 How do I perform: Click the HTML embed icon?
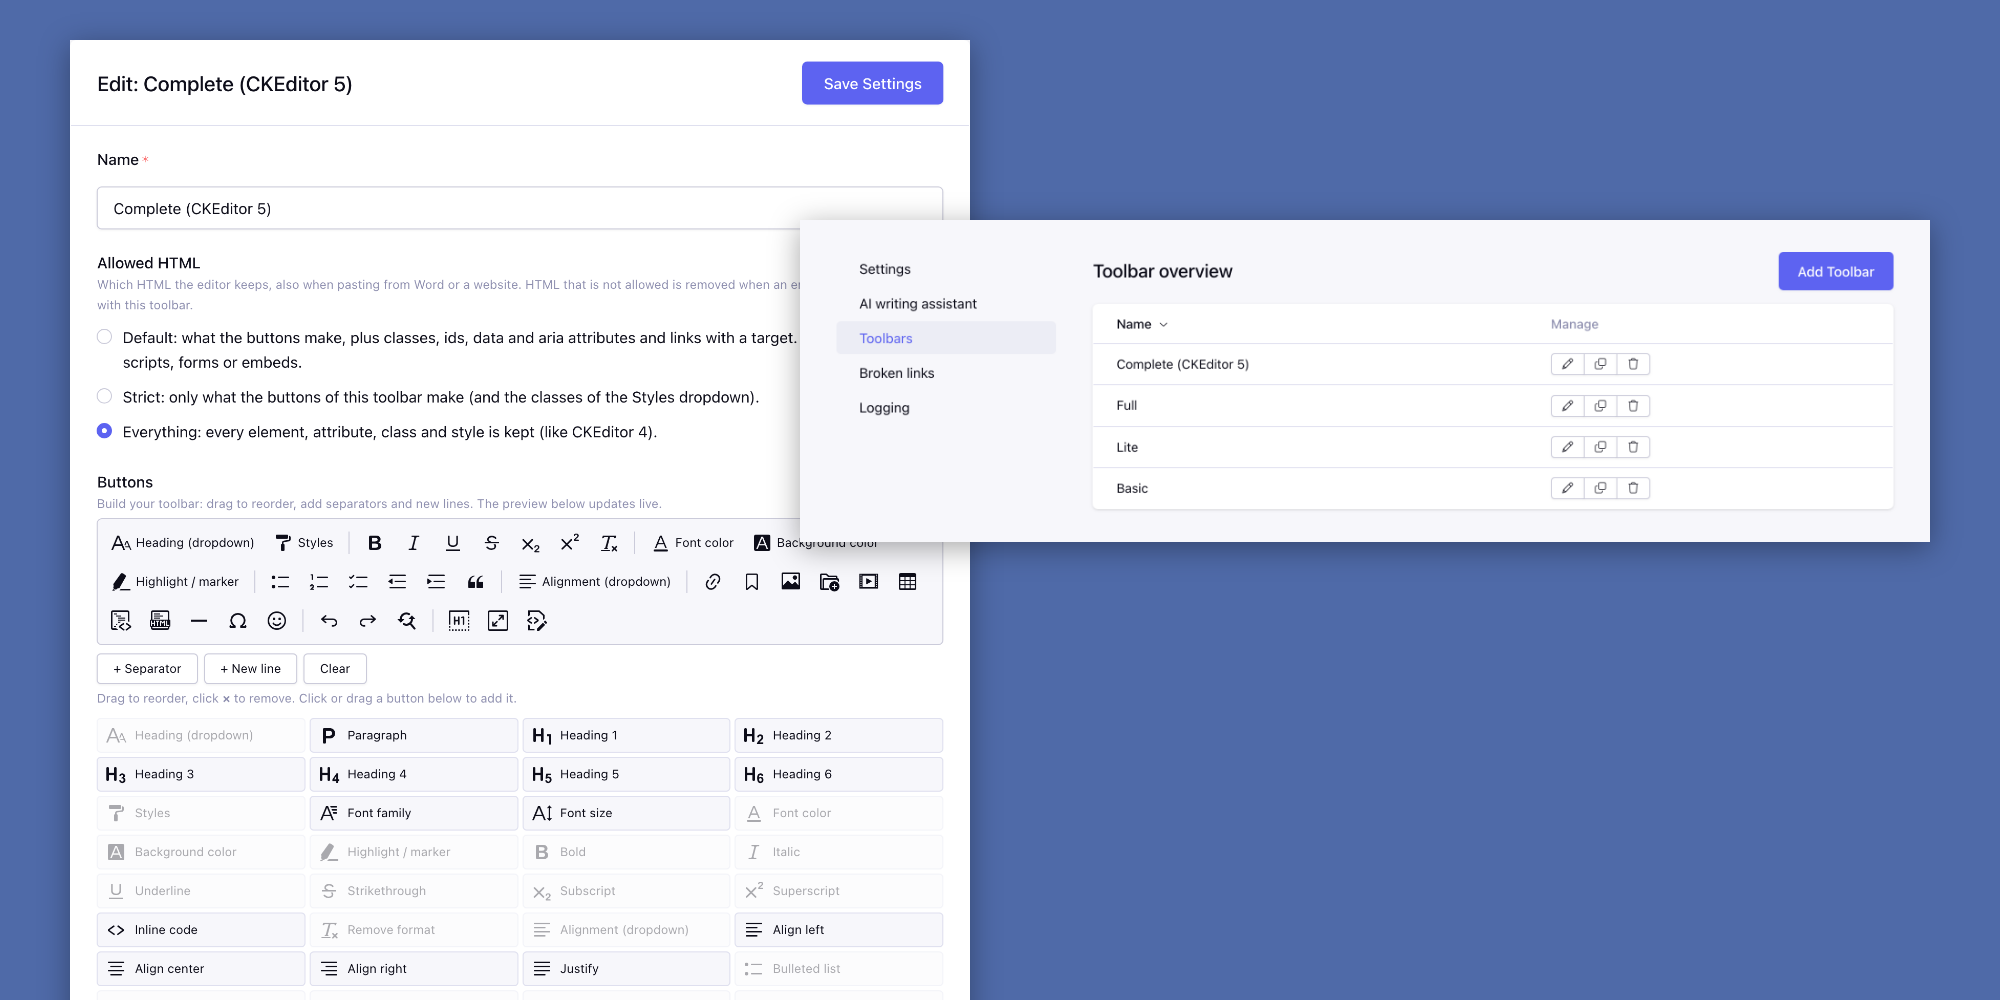[x=160, y=621]
